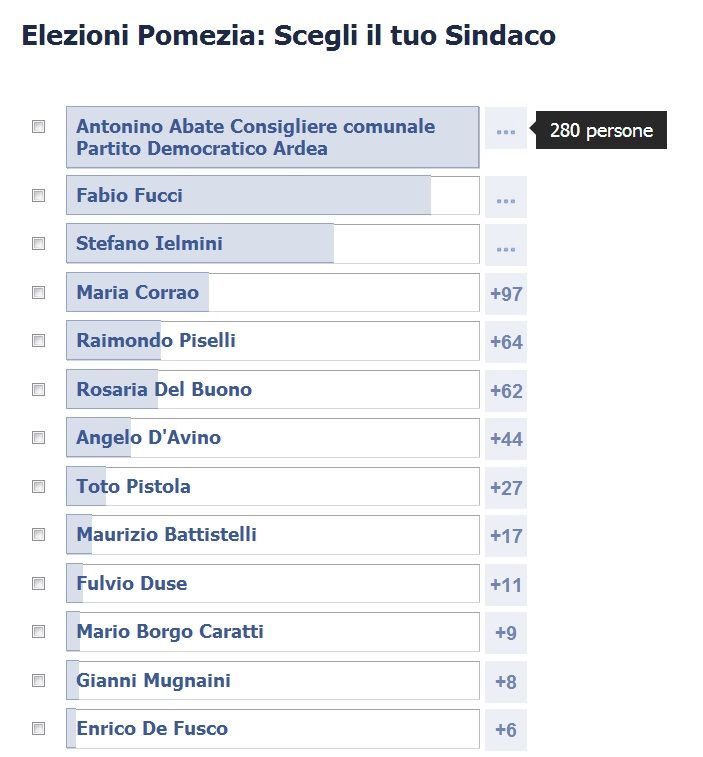Click the +62 count next to Rosaria Del Buono

pyautogui.click(x=506, y=391)
